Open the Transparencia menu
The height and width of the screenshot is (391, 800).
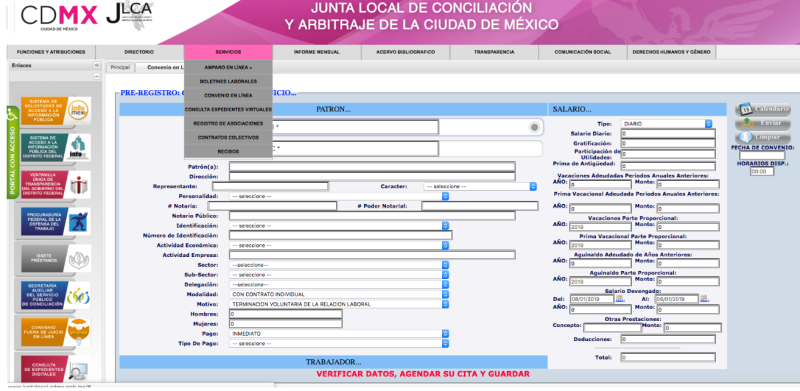(494, 52)
